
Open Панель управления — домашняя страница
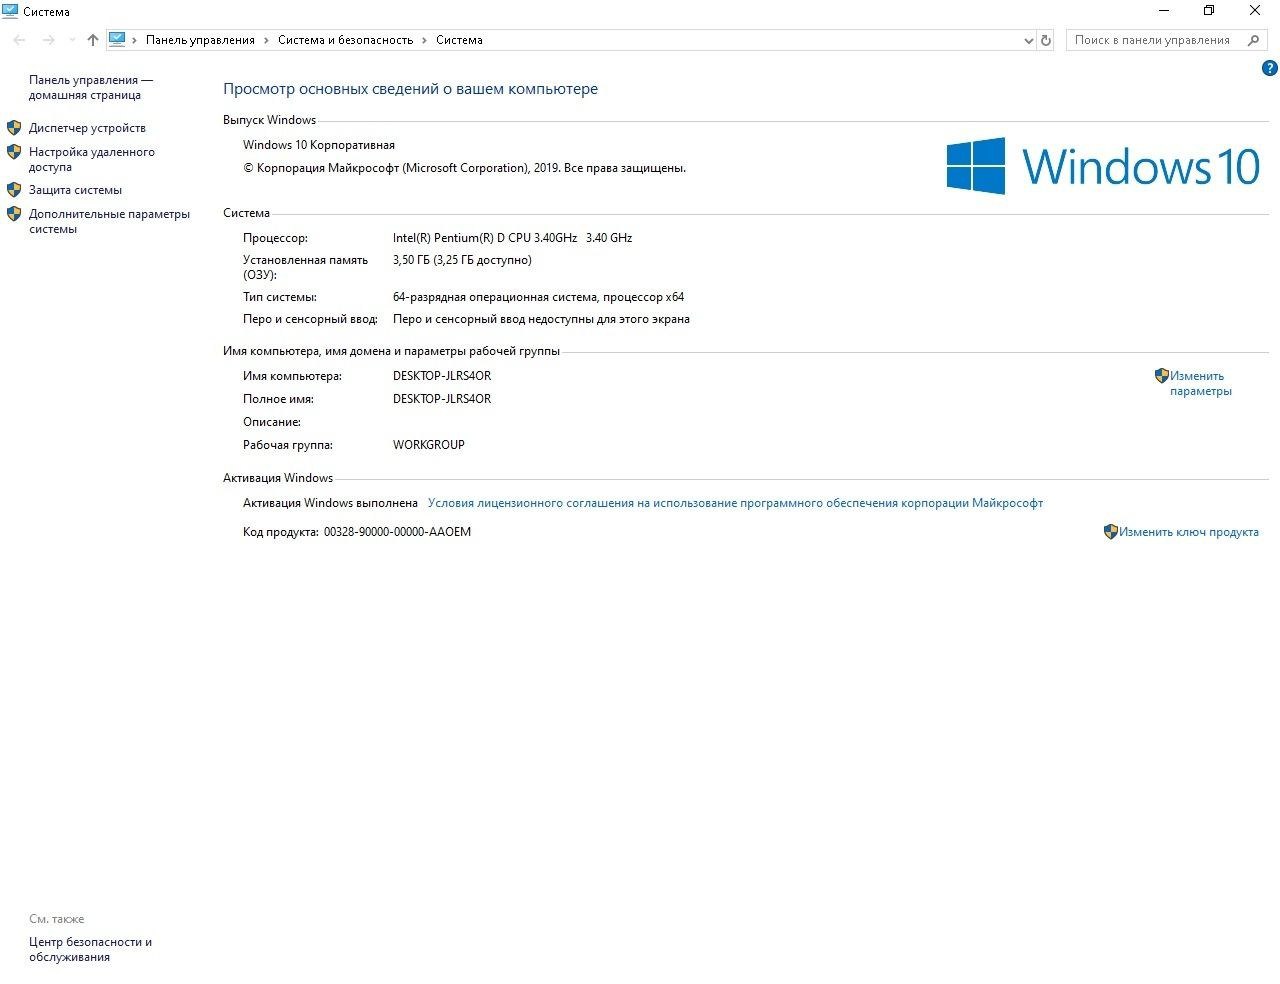(x=91, y=87)
